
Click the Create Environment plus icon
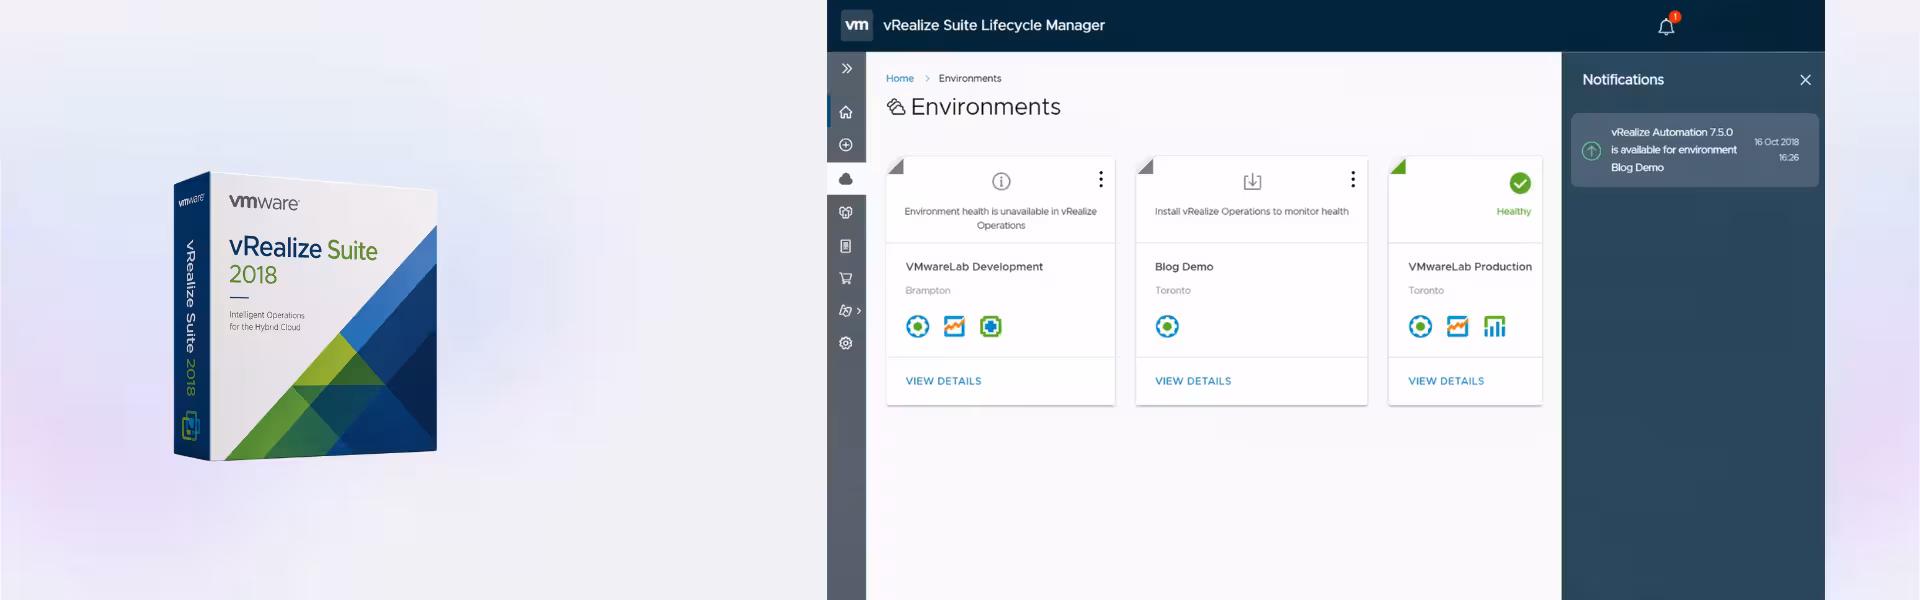[x=846, y=145]
